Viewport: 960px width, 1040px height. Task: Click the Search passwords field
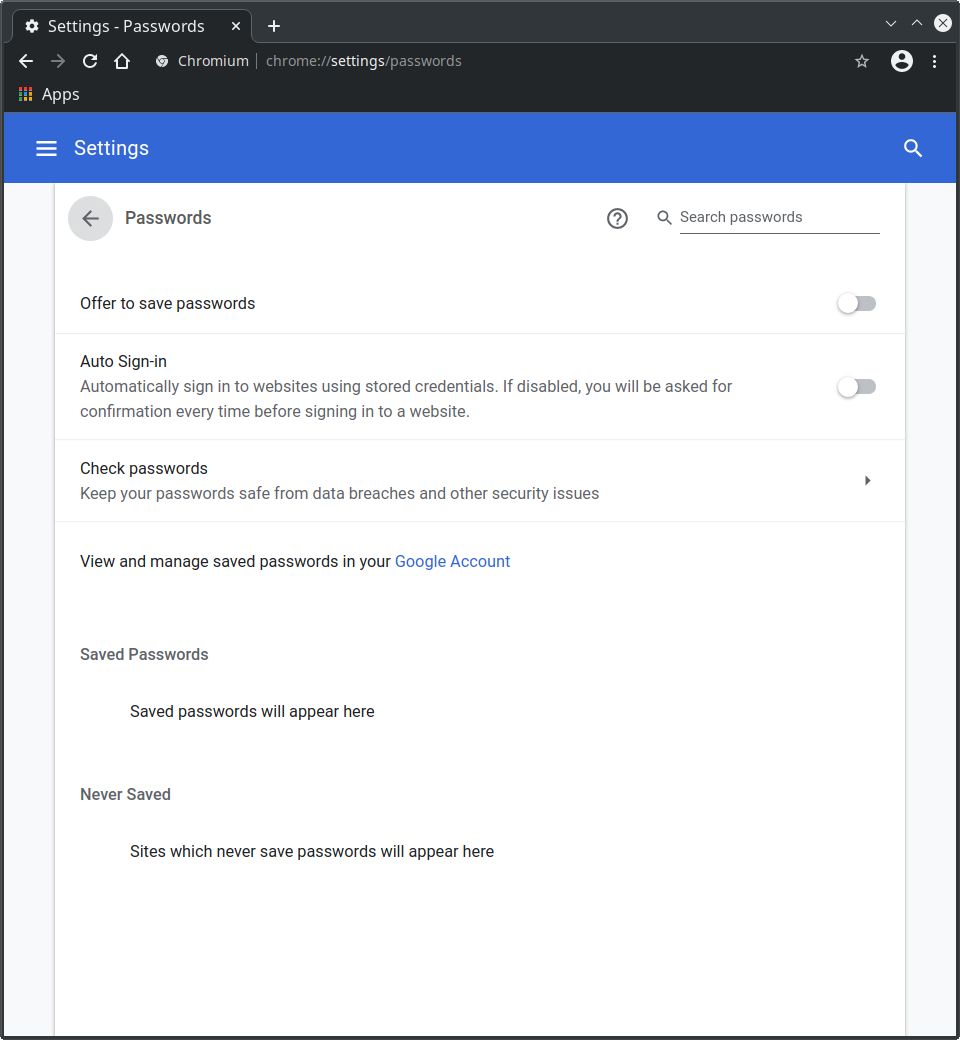pos(780,218)
